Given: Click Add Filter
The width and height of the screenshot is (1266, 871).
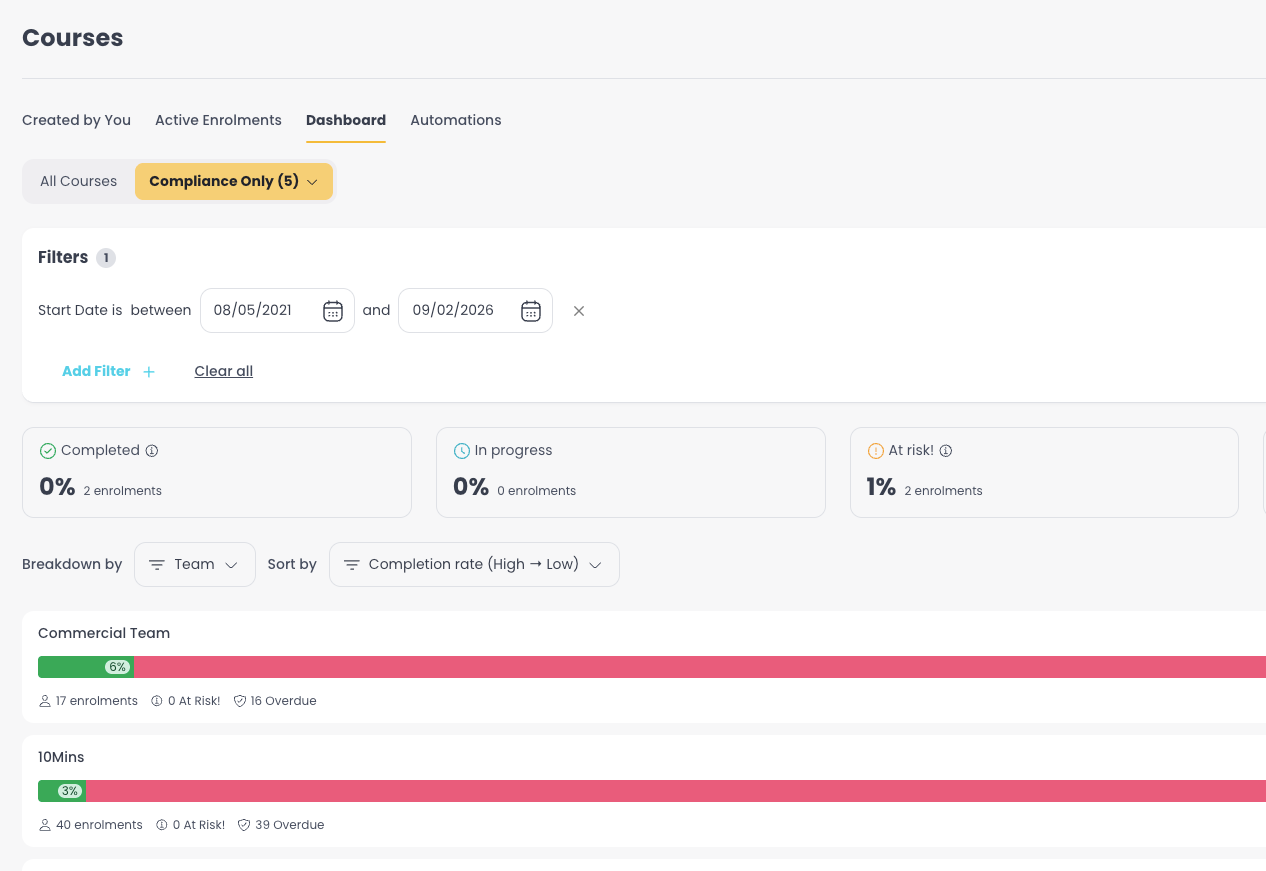Looking at the screenshot, I should click(108, 372).
